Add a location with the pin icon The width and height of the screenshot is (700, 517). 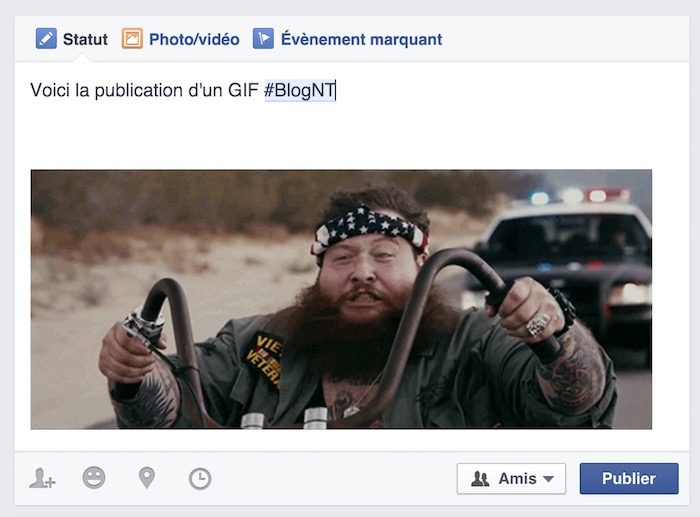[147, 478]
